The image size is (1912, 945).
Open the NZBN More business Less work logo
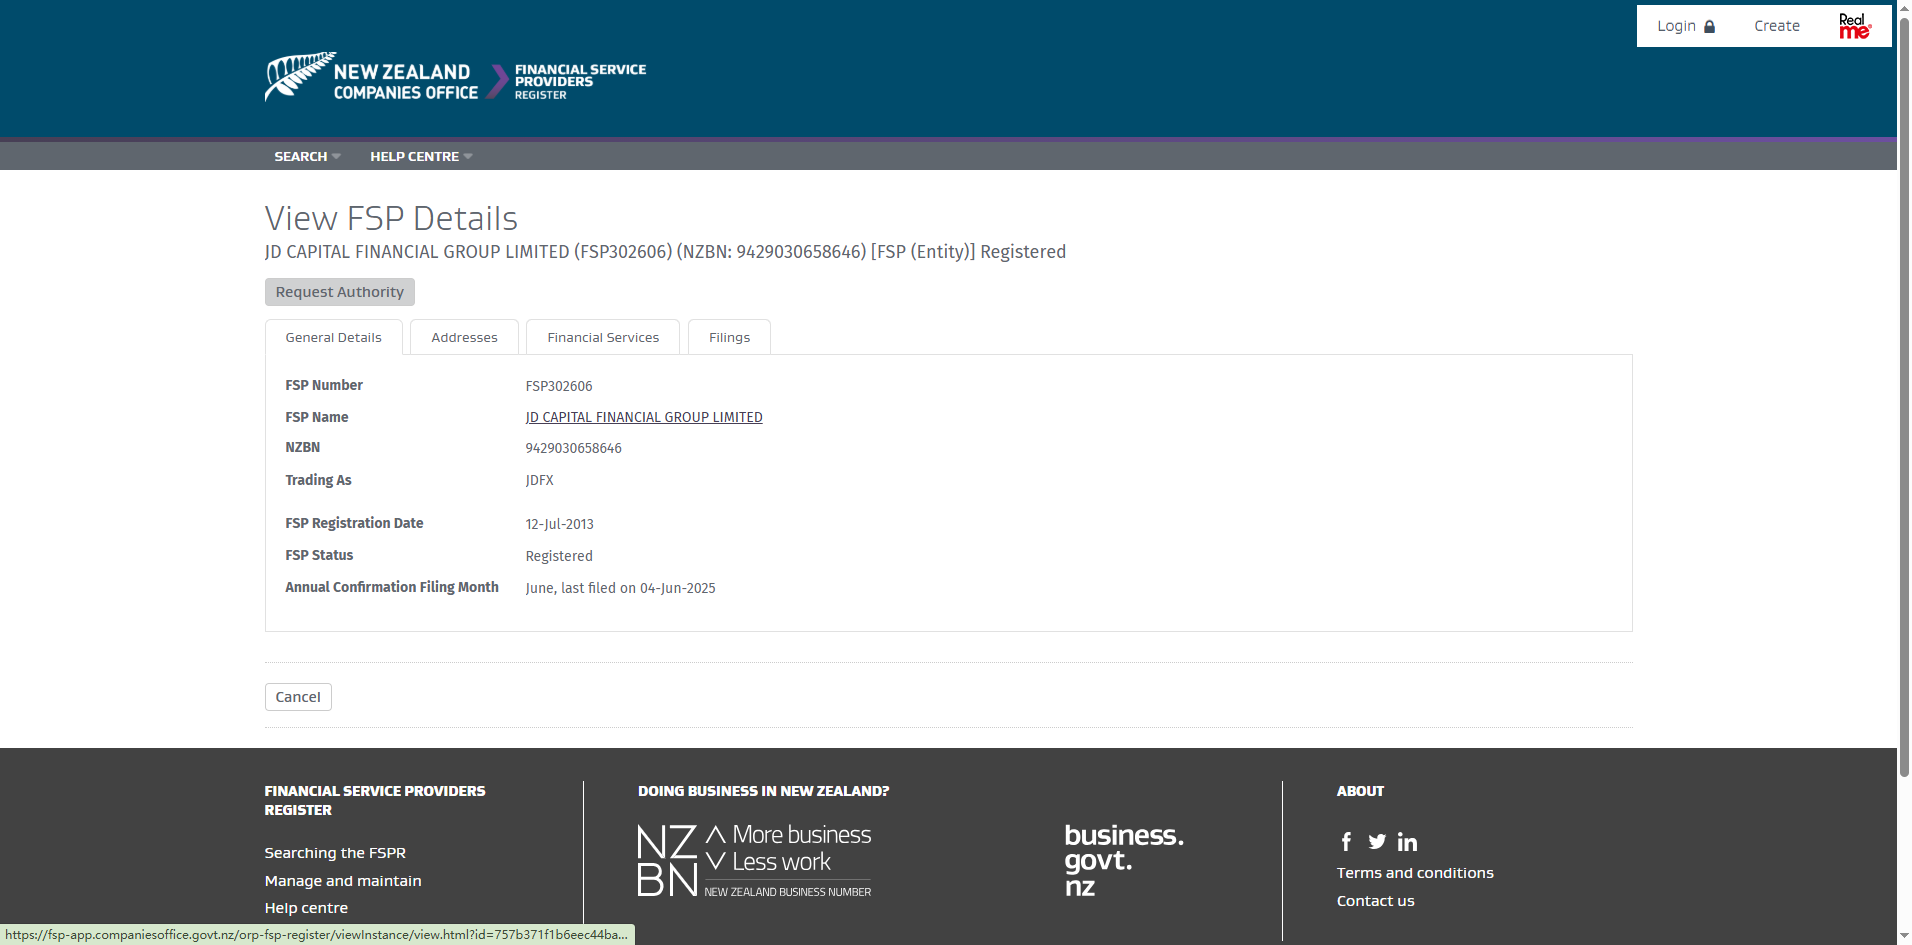tap(754, 860)
